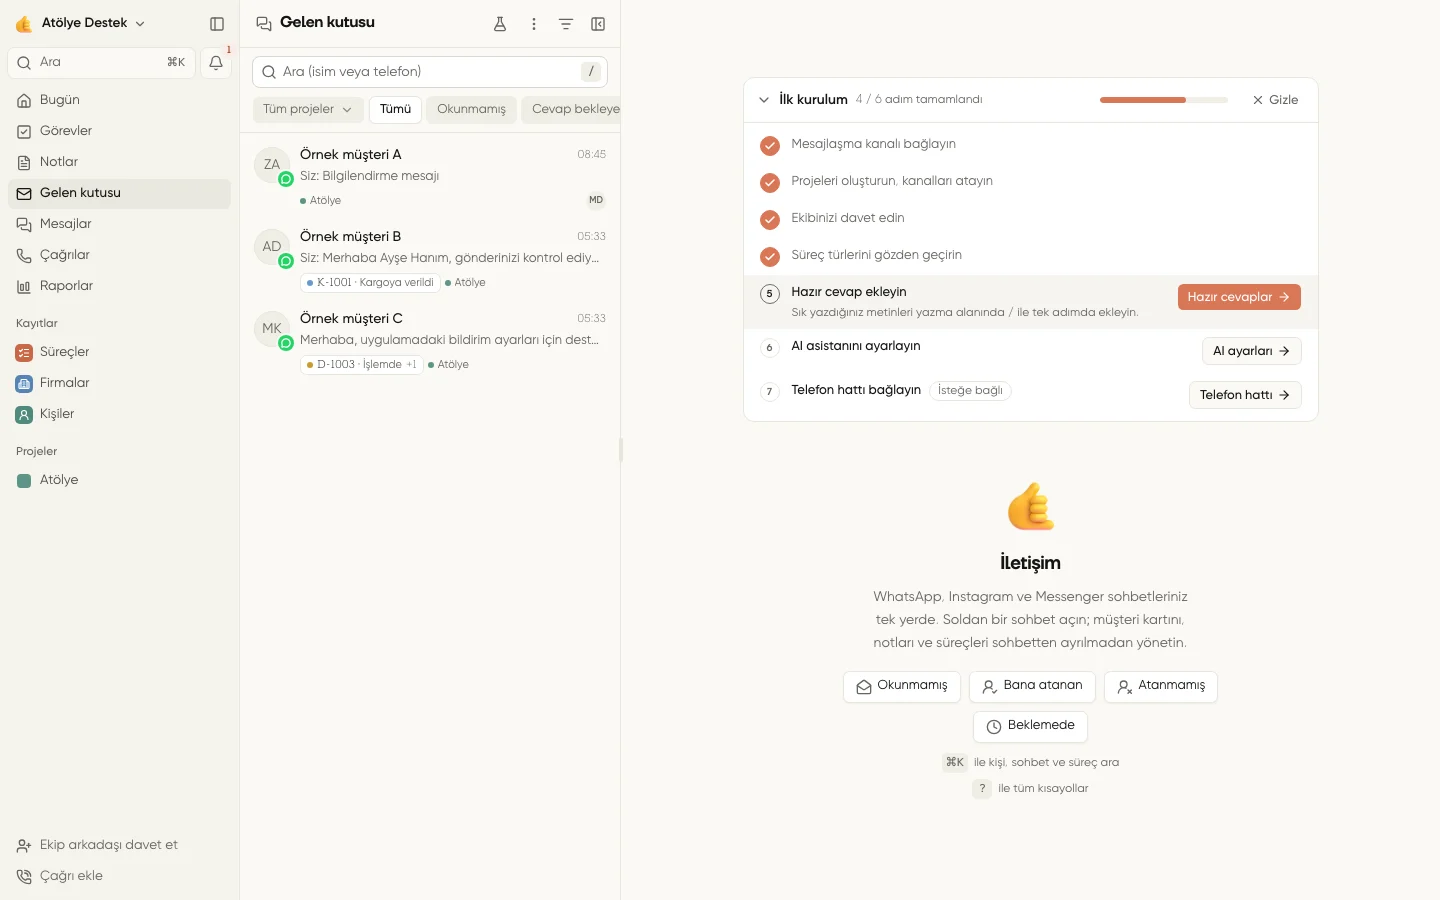Viewport: 1440px width, 900px height.
Task: Open the Örnek müşteri A conversation
Action: pyautogui.click(x=430, y=177)
